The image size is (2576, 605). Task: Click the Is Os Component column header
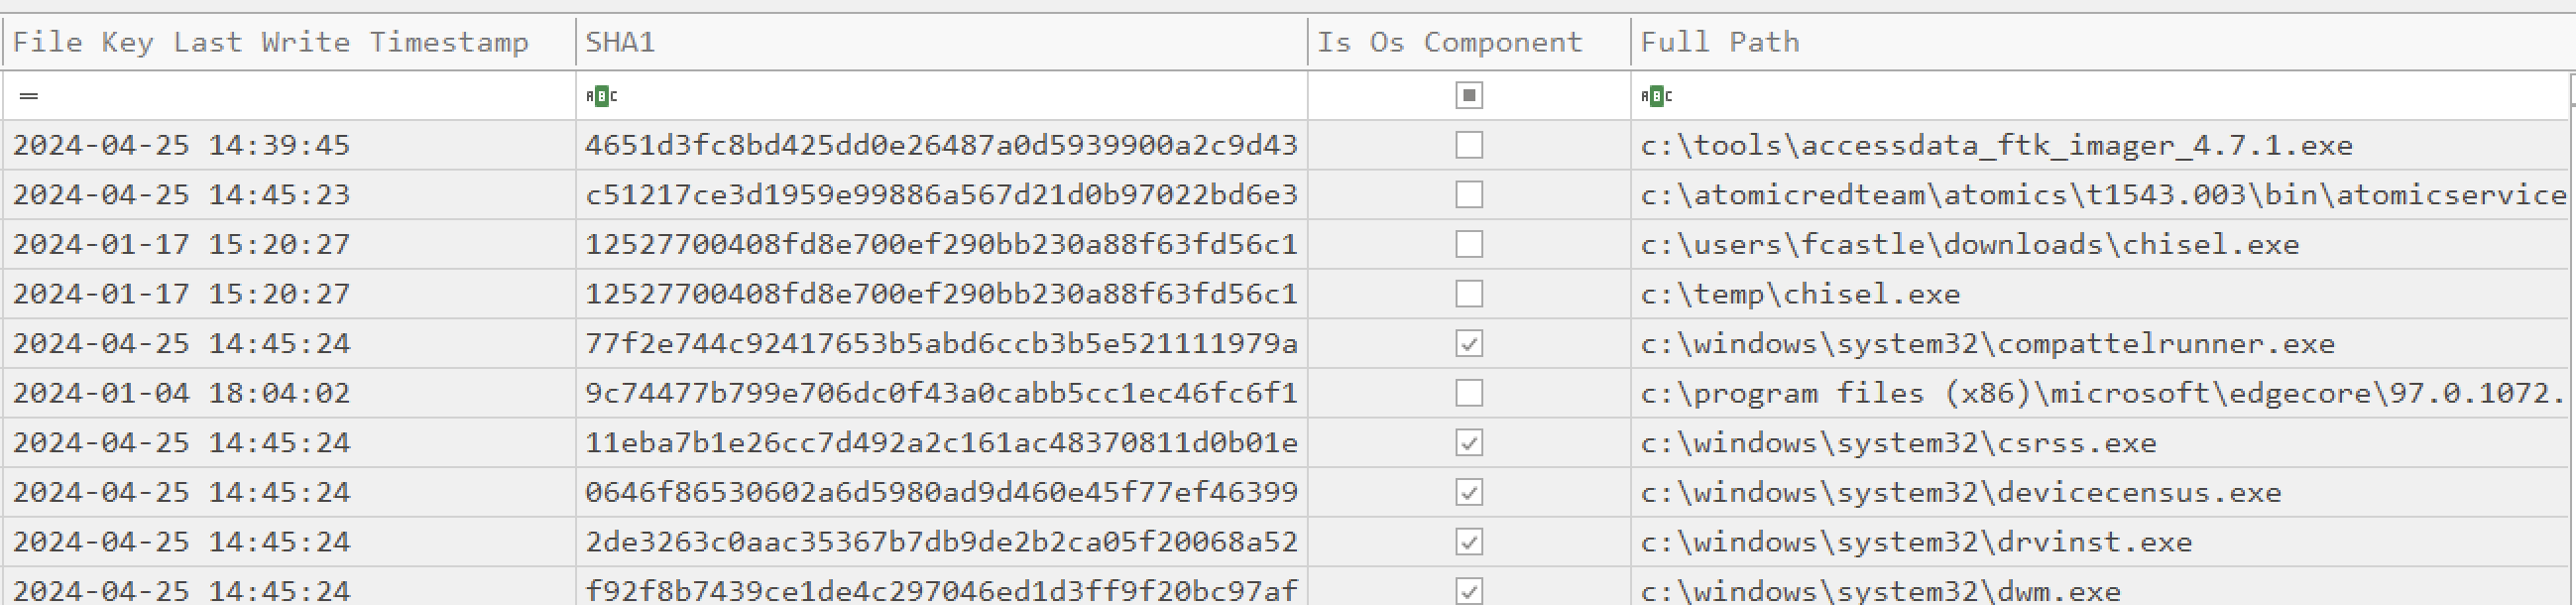1468,42
